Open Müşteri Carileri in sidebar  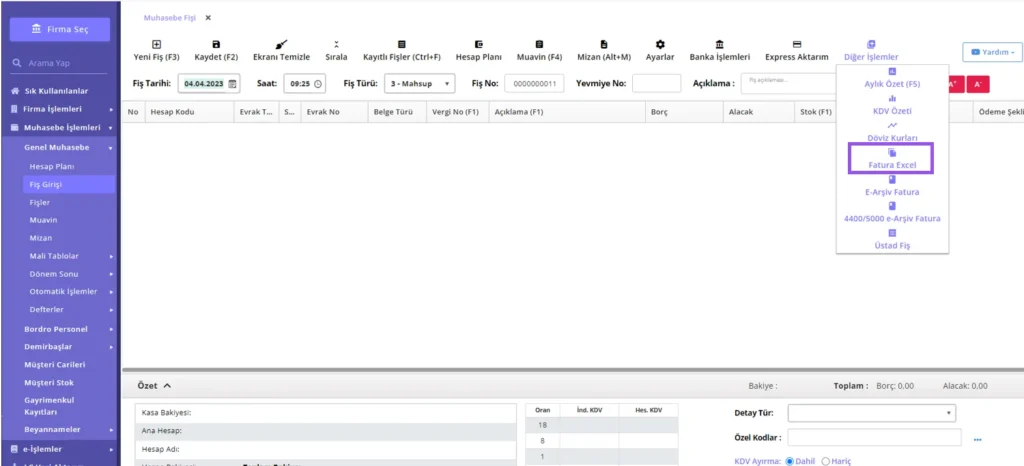click(54, 365)
